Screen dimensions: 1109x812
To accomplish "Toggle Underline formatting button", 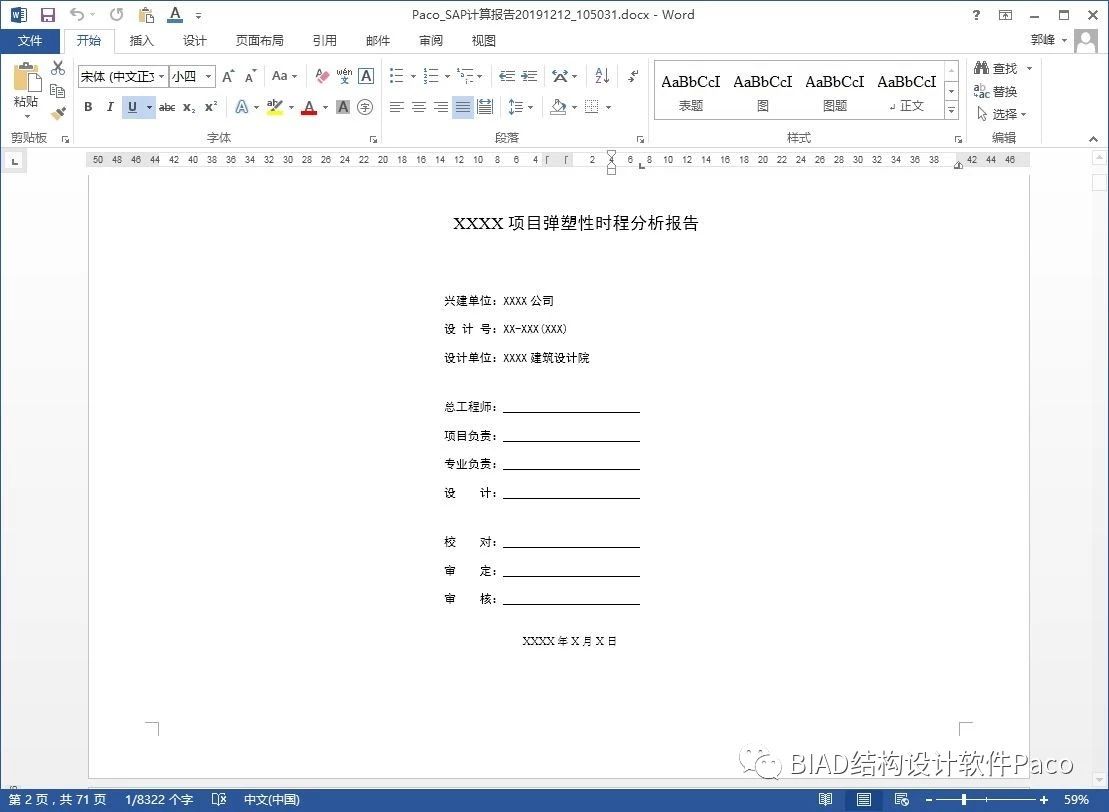I will click(x=132, y=107).
